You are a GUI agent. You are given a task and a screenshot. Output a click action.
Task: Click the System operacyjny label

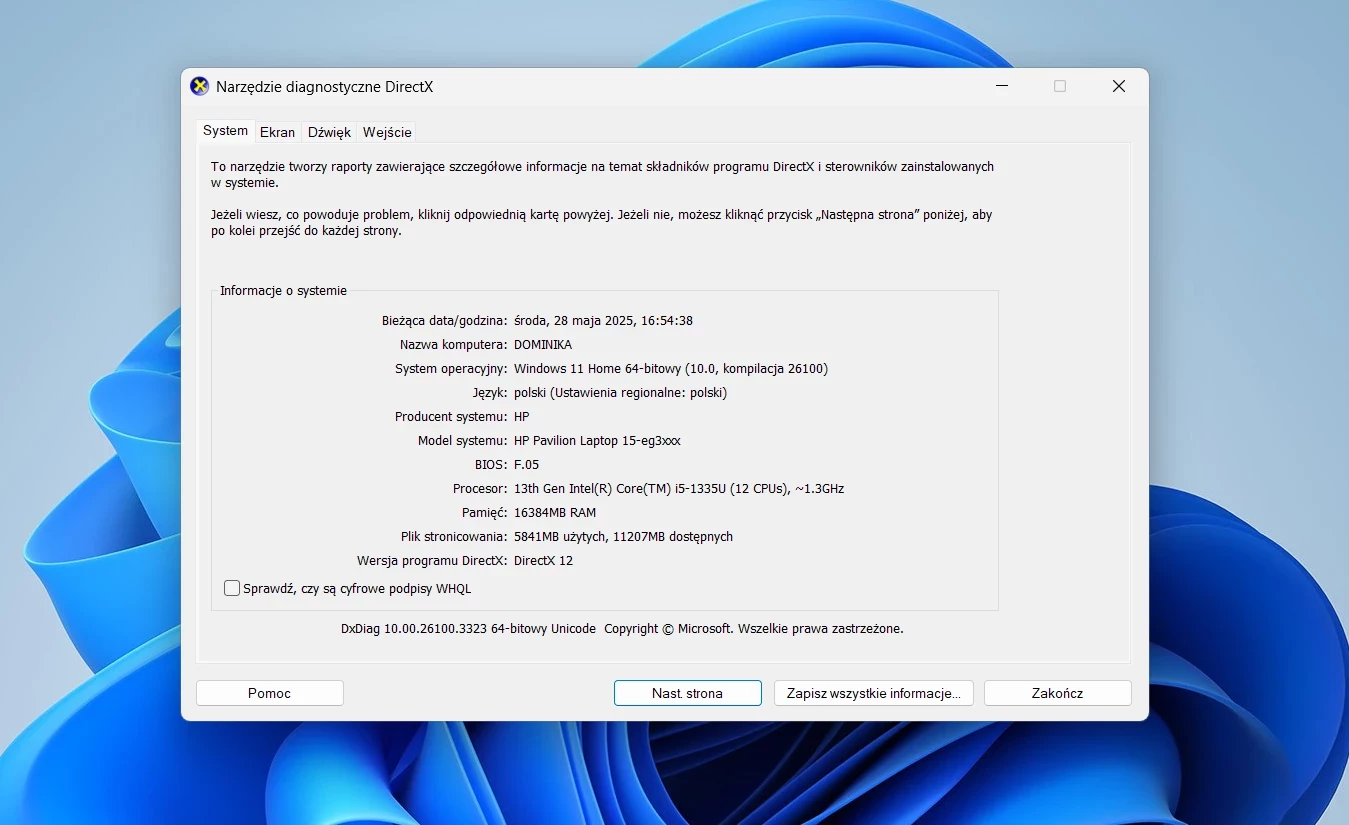pyautogui.click(x=452, y=369)
